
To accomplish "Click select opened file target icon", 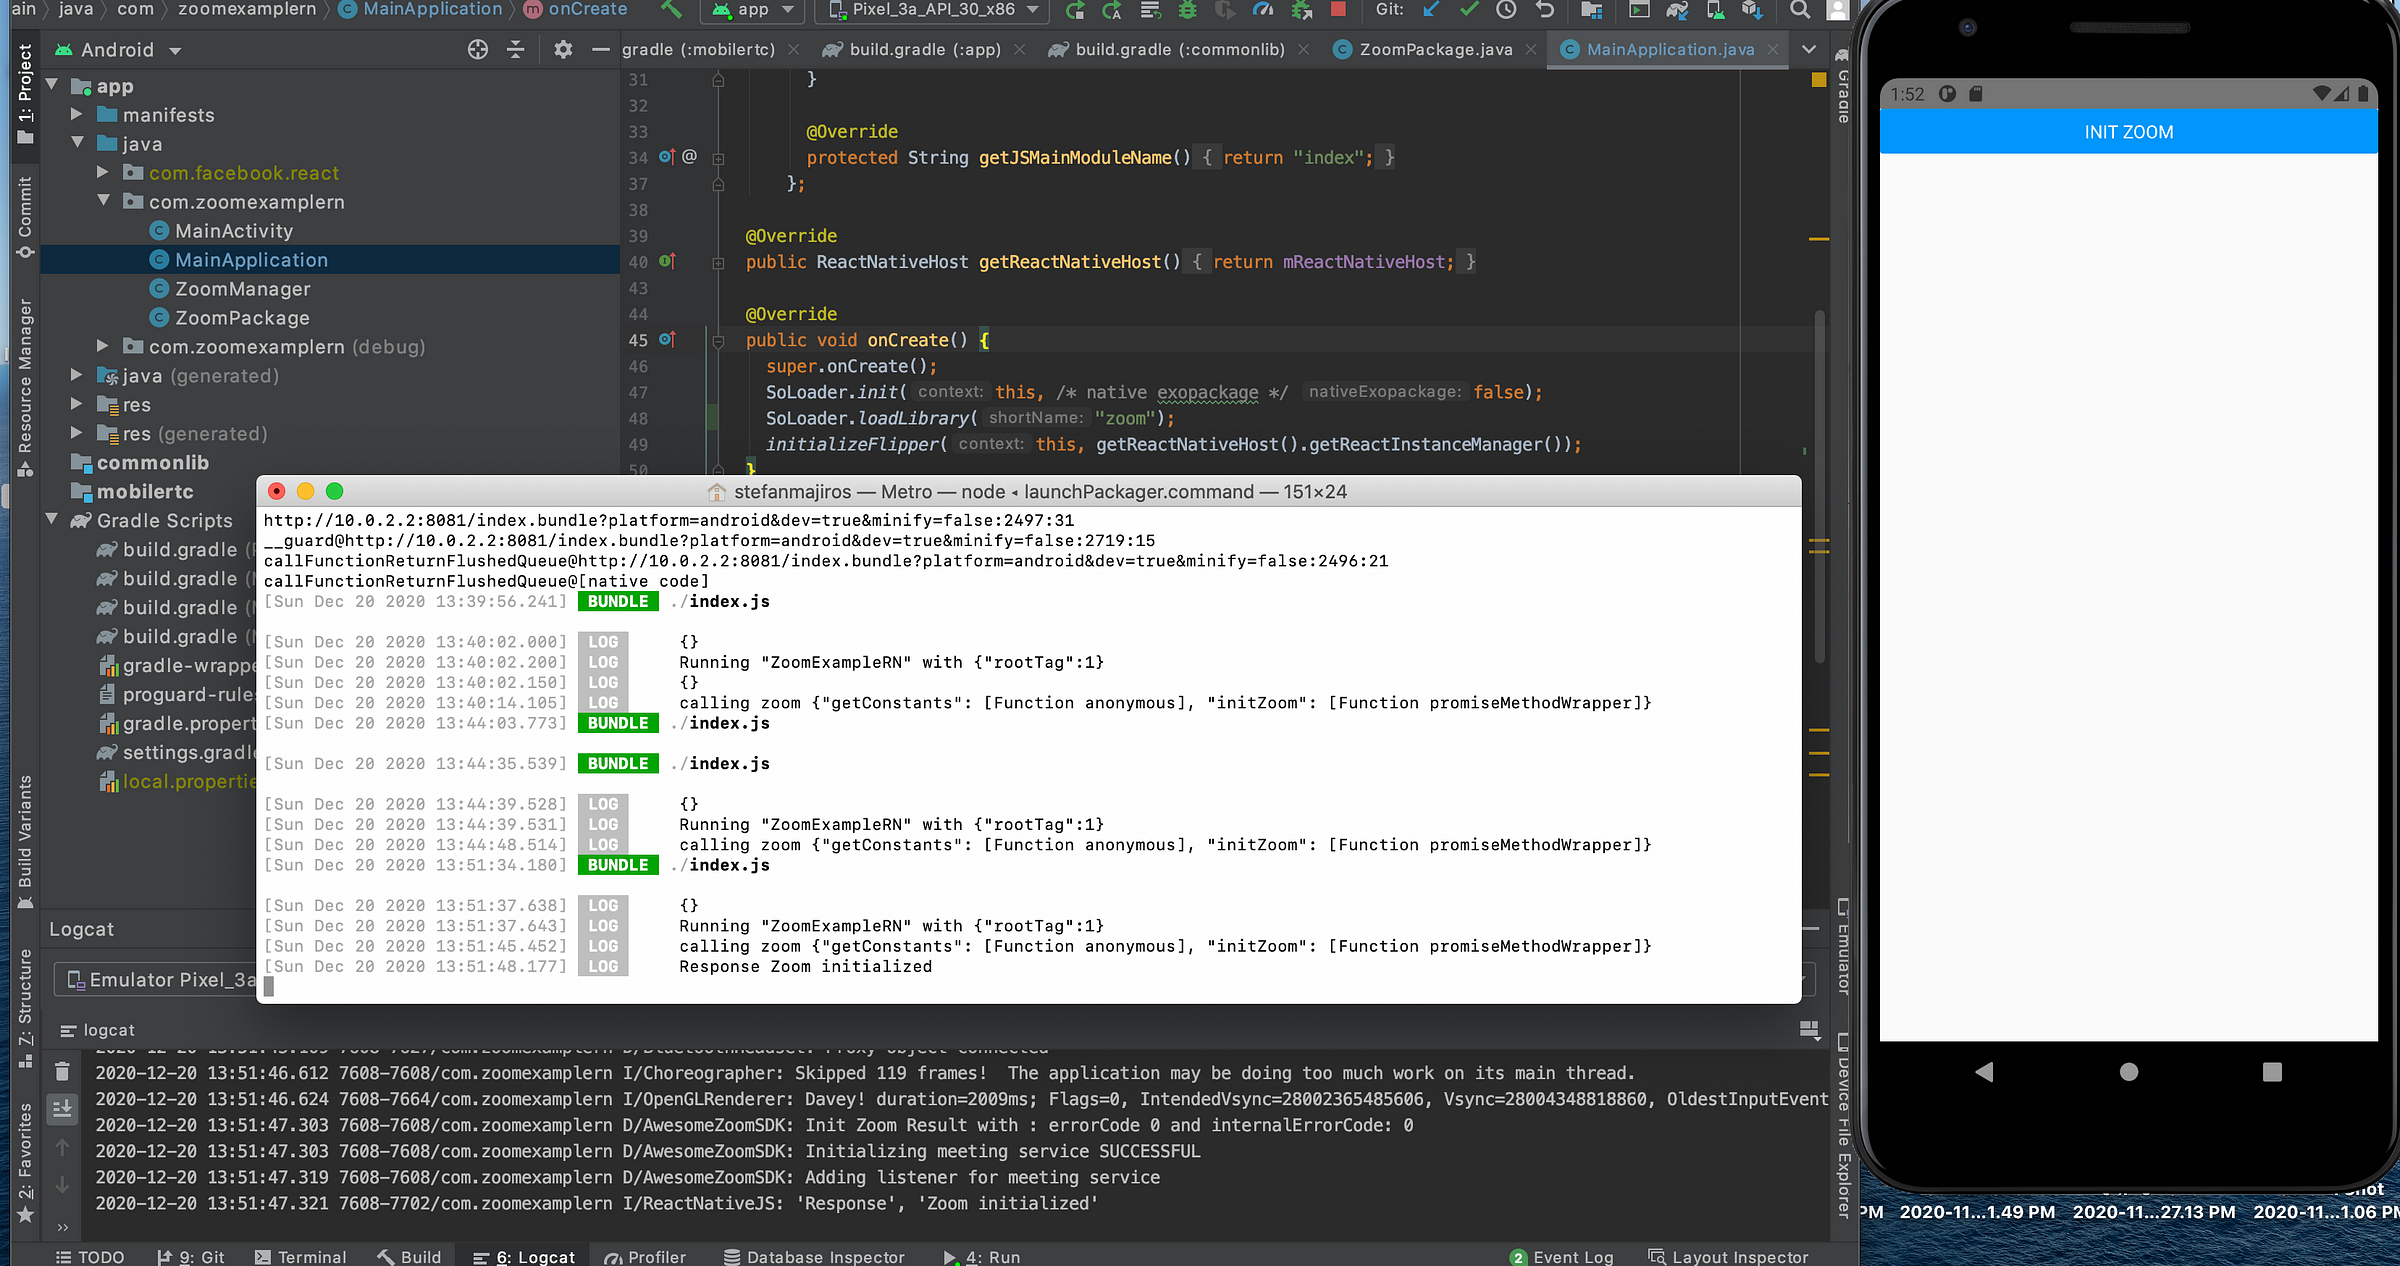I will tap(478, 50).
